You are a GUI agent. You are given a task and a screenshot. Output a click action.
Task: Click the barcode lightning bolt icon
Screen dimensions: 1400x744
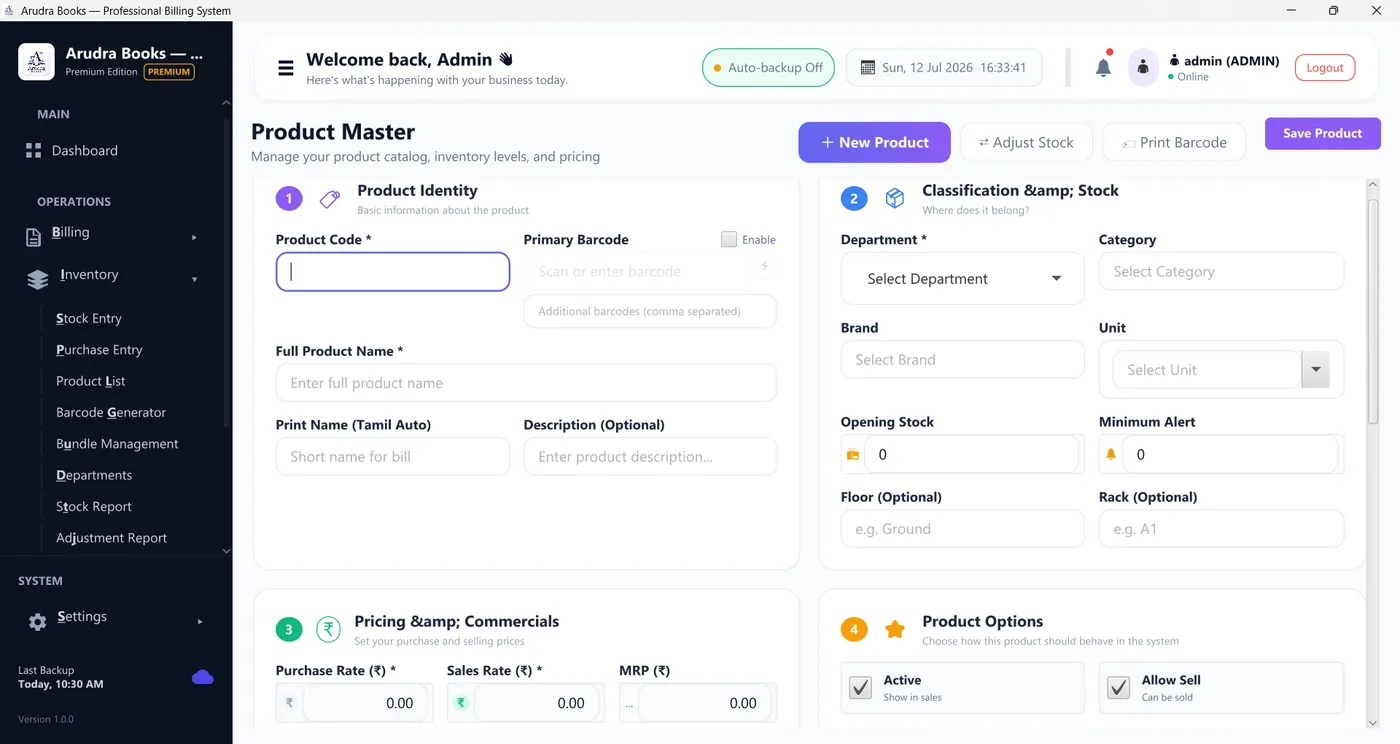tap(764, 267)
